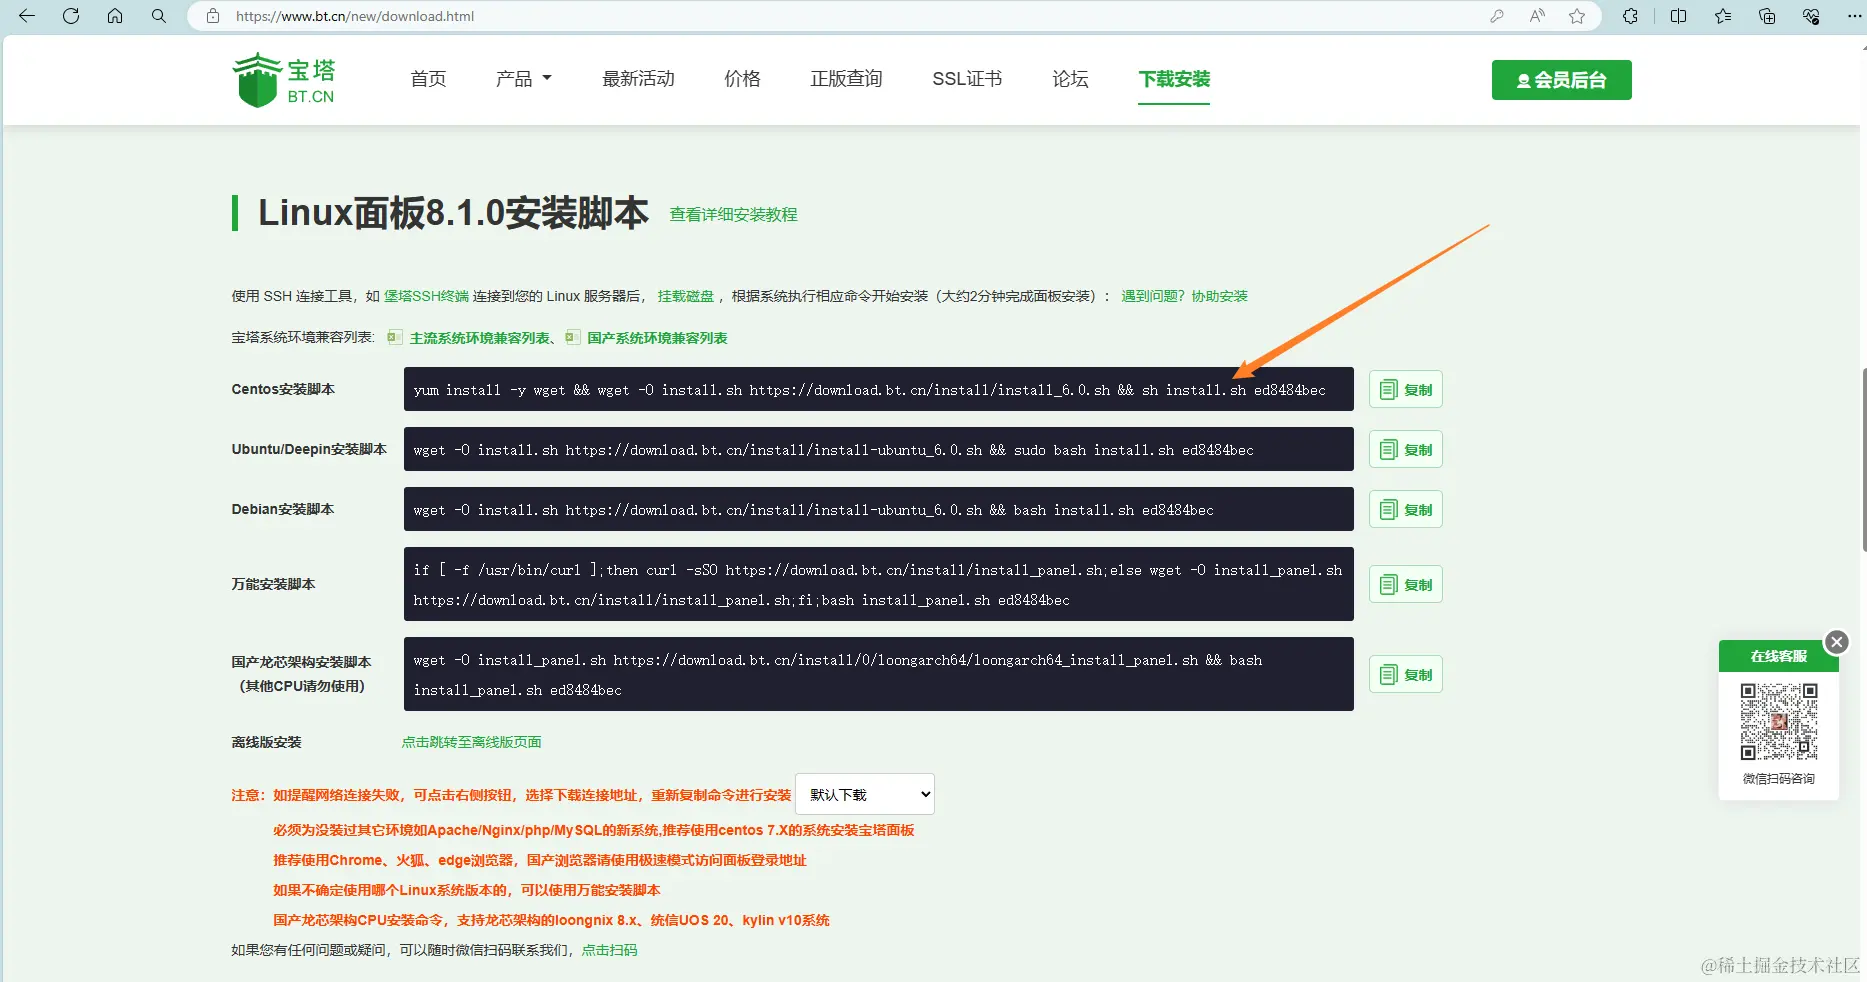Go back to the previous page
The height and width of the screenshot is (982, 1867).
click(x=27, y=16)
